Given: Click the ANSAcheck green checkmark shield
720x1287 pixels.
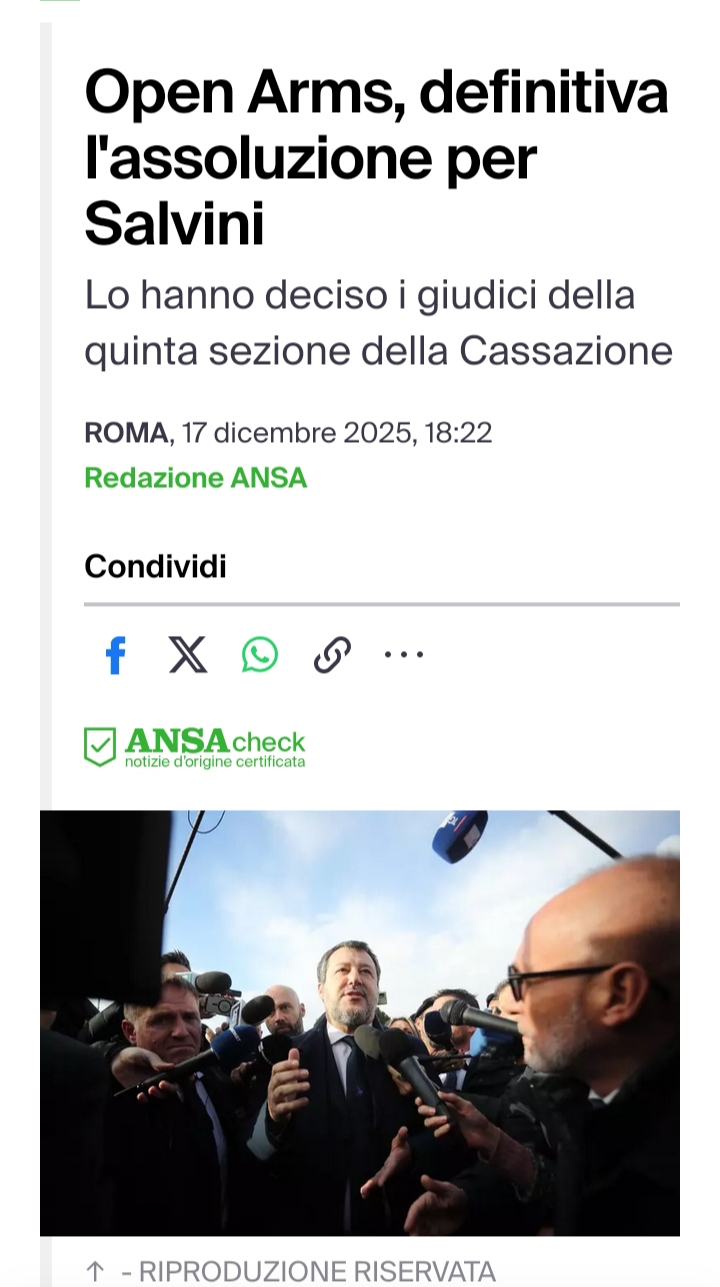Looking at the screenshot, I should click(x=100, y=747).
